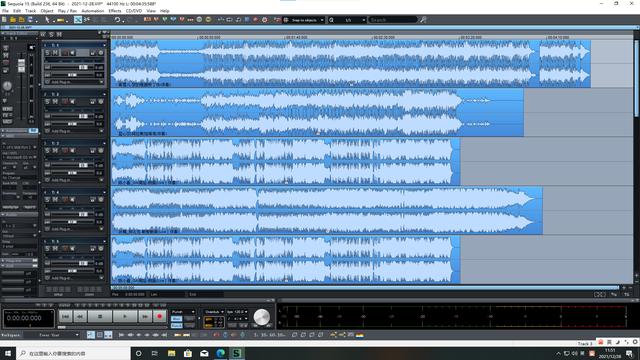Click the Play button in transport panel
Viewport: 640px width, 360px height.
tap(124, 316)
